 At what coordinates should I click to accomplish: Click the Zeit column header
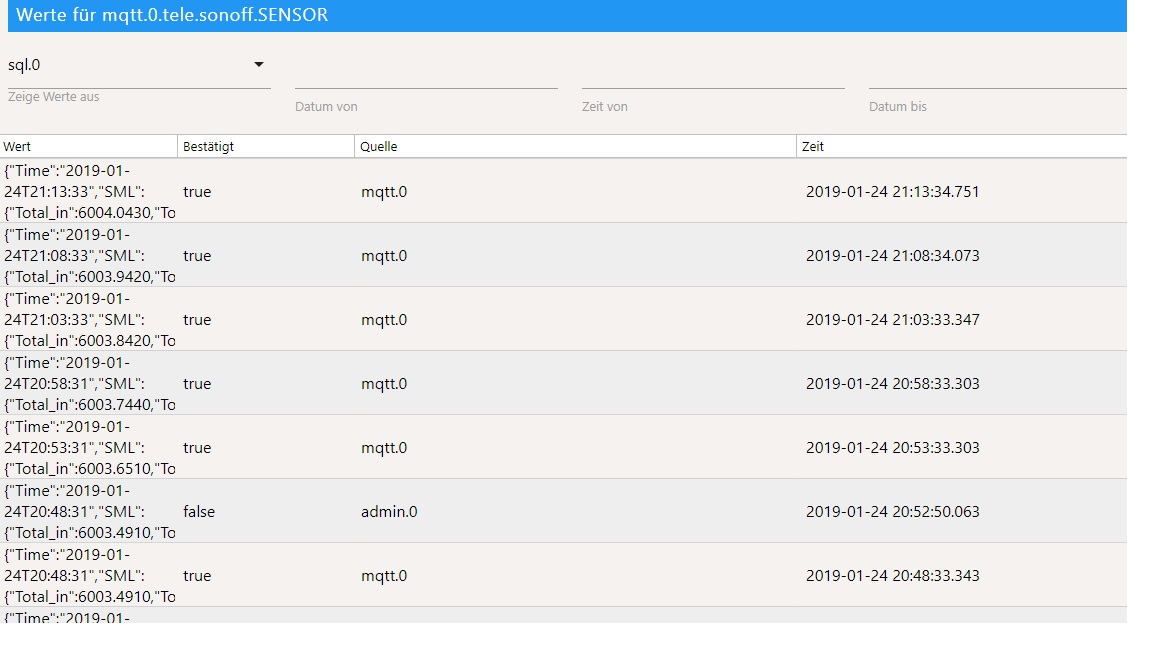pos(962,146)
